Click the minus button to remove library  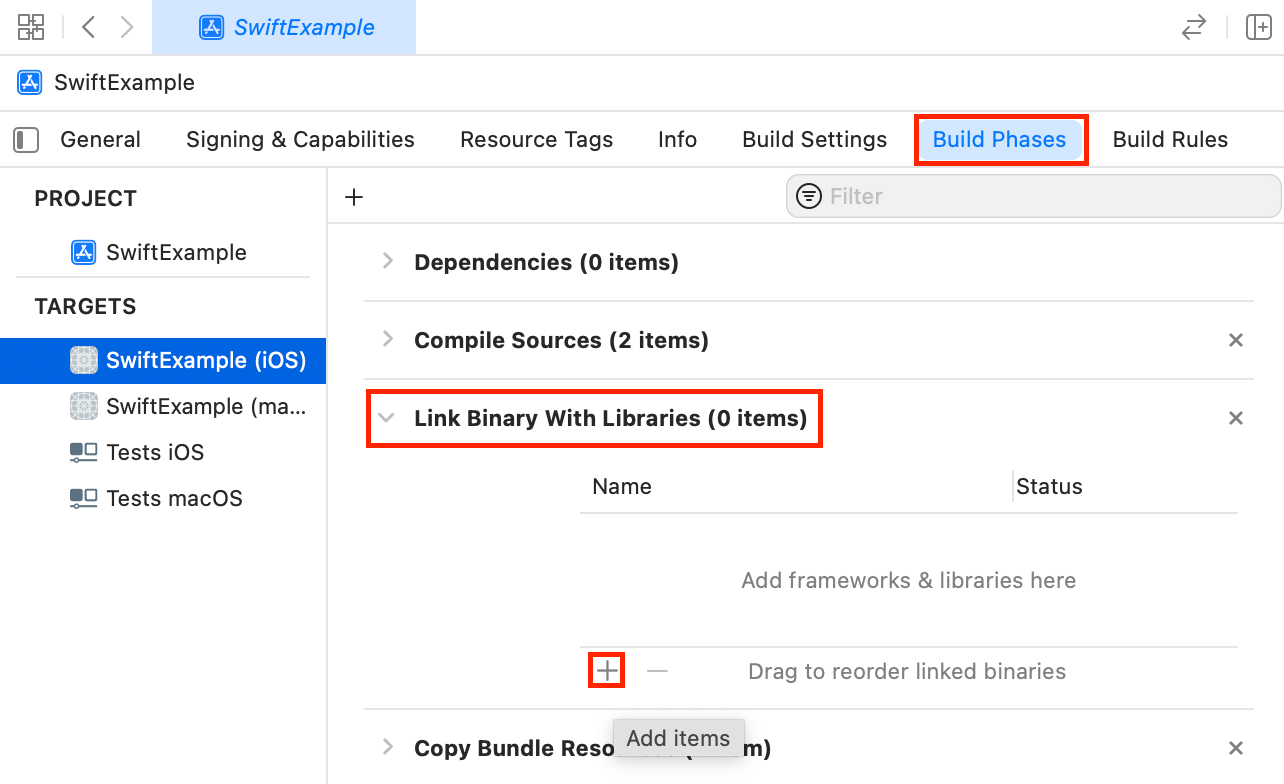point(657,671)
